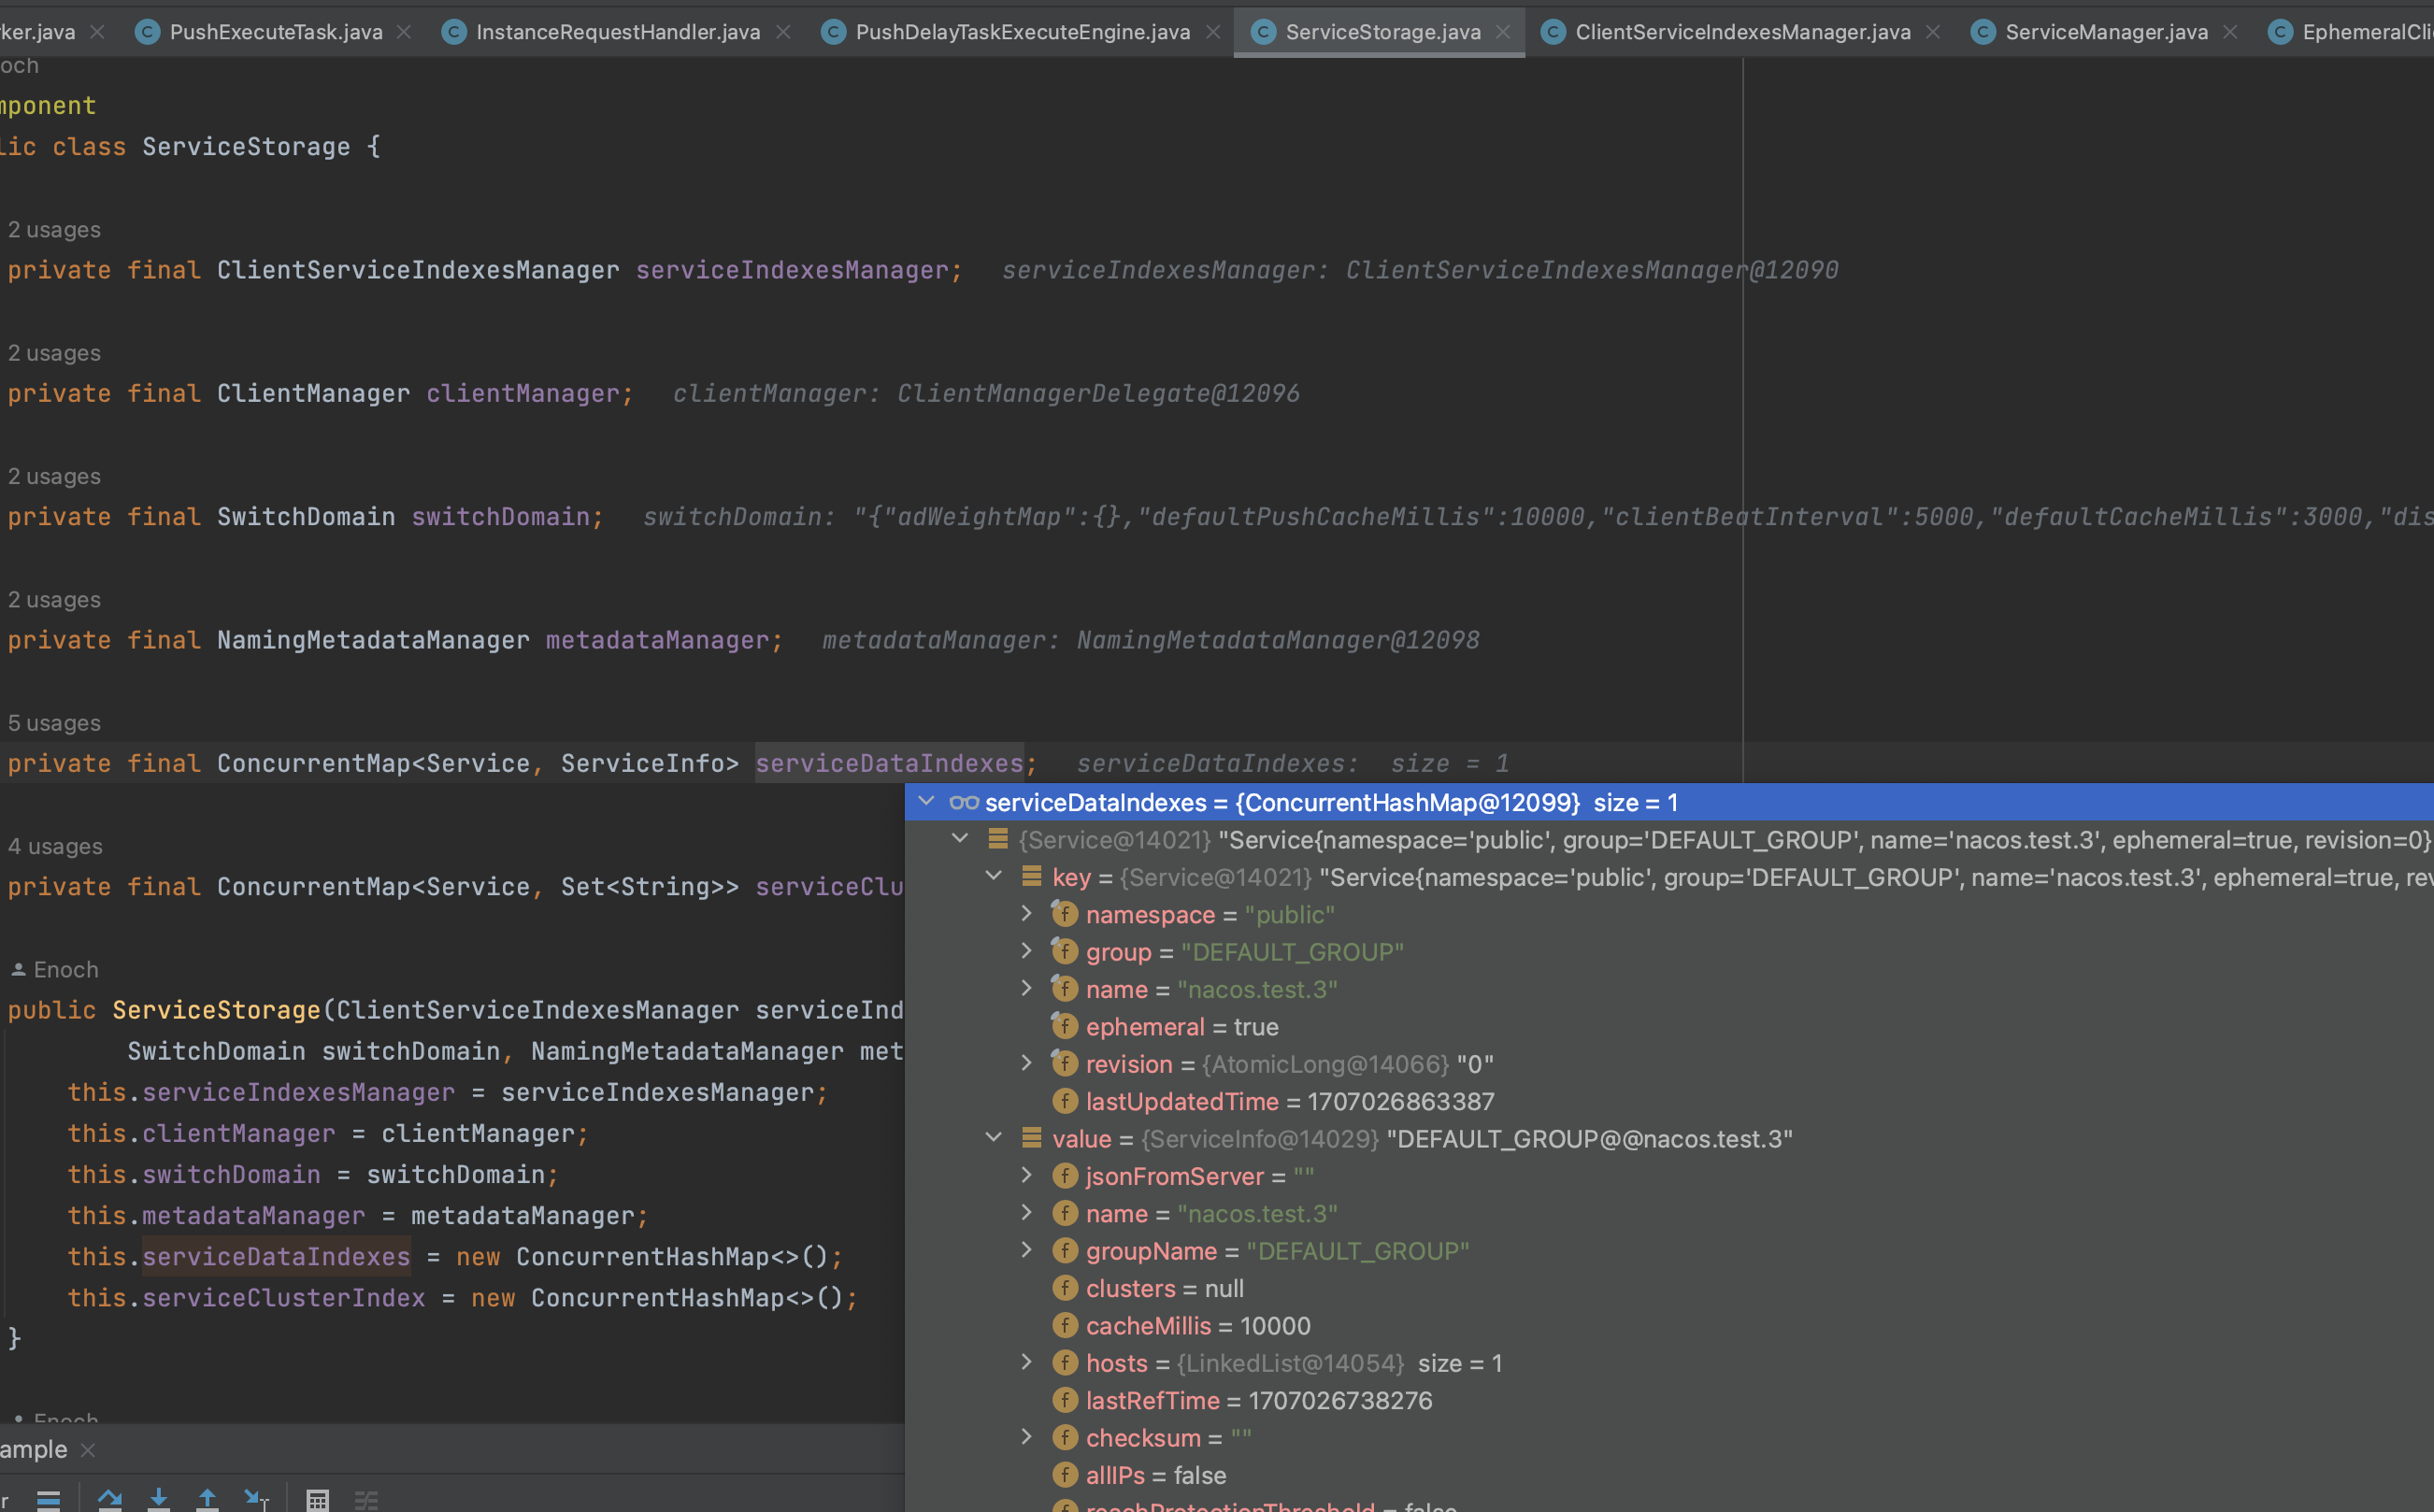Expand groupName = "DEFAULT_GROUP" field

tap(1026, 1250)
